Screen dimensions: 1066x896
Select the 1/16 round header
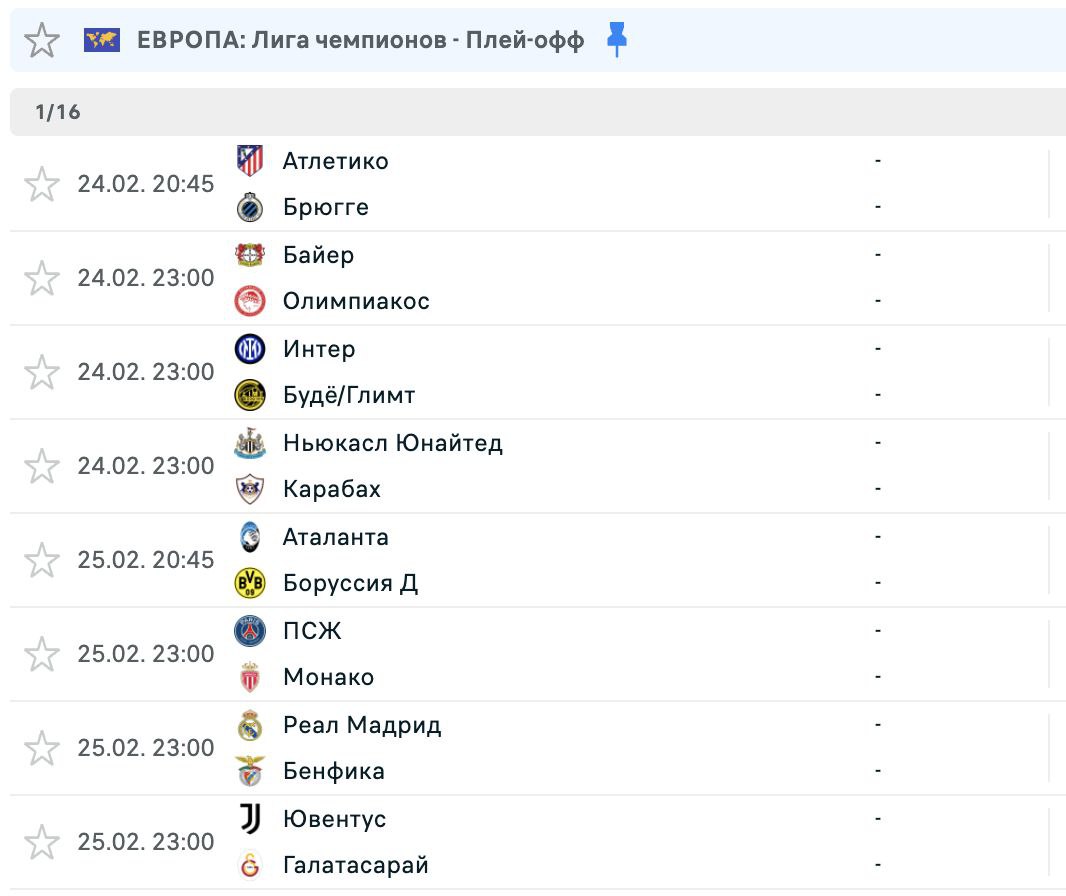click(58, 112)
